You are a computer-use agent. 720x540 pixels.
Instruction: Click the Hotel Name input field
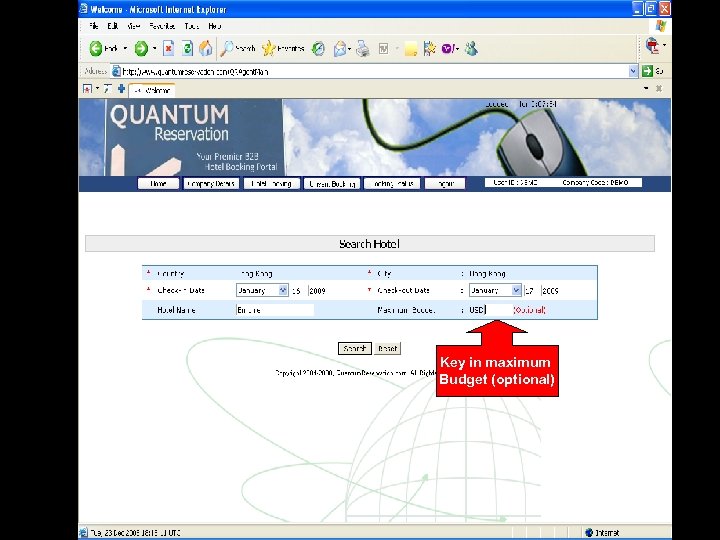pyautogui.click(x=275, y=310)
